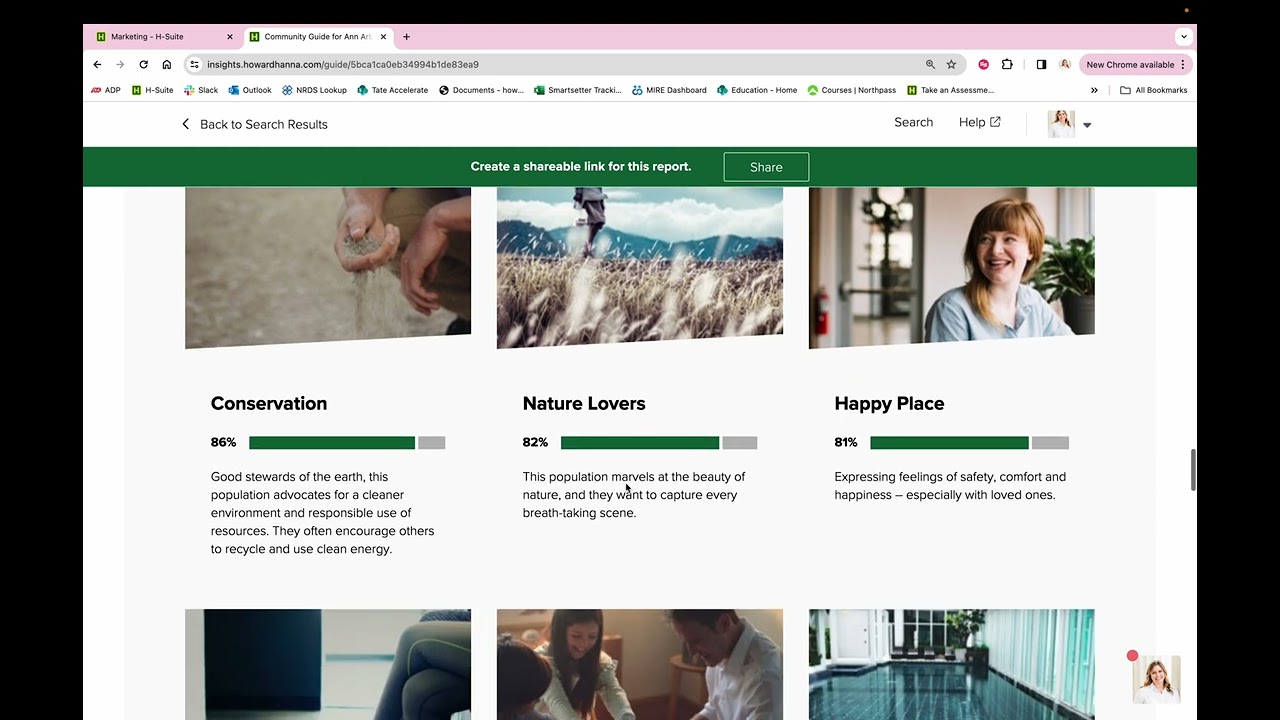Open the H-Suite bookmark

coord(152,90)
